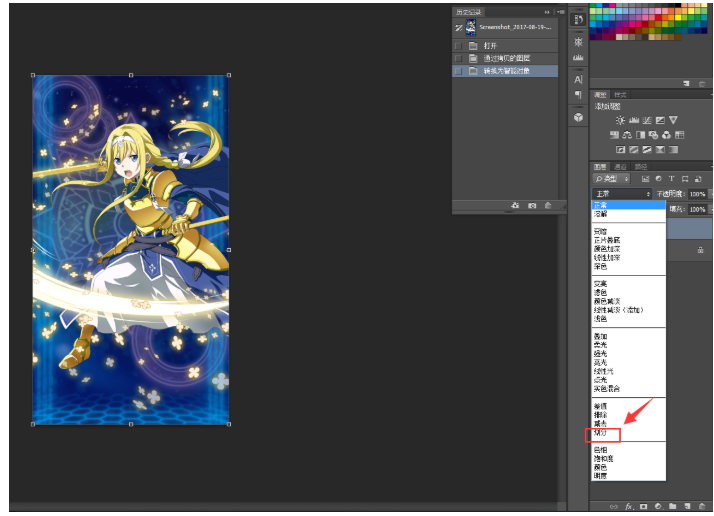714x516 pixels.
Task: Toggle history brush source box beside 转换为智能对象
Action: (459, 72)
